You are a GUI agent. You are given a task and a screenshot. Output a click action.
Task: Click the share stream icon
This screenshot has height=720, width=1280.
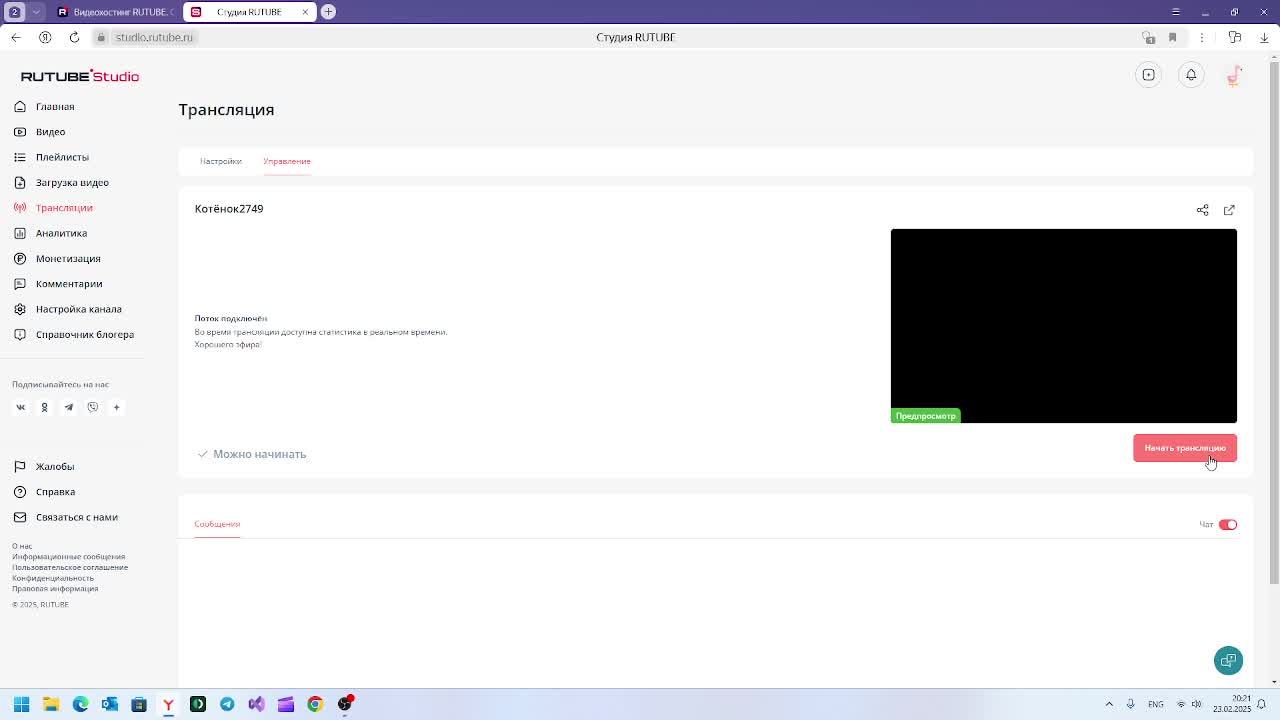(x=1202, y=210)
